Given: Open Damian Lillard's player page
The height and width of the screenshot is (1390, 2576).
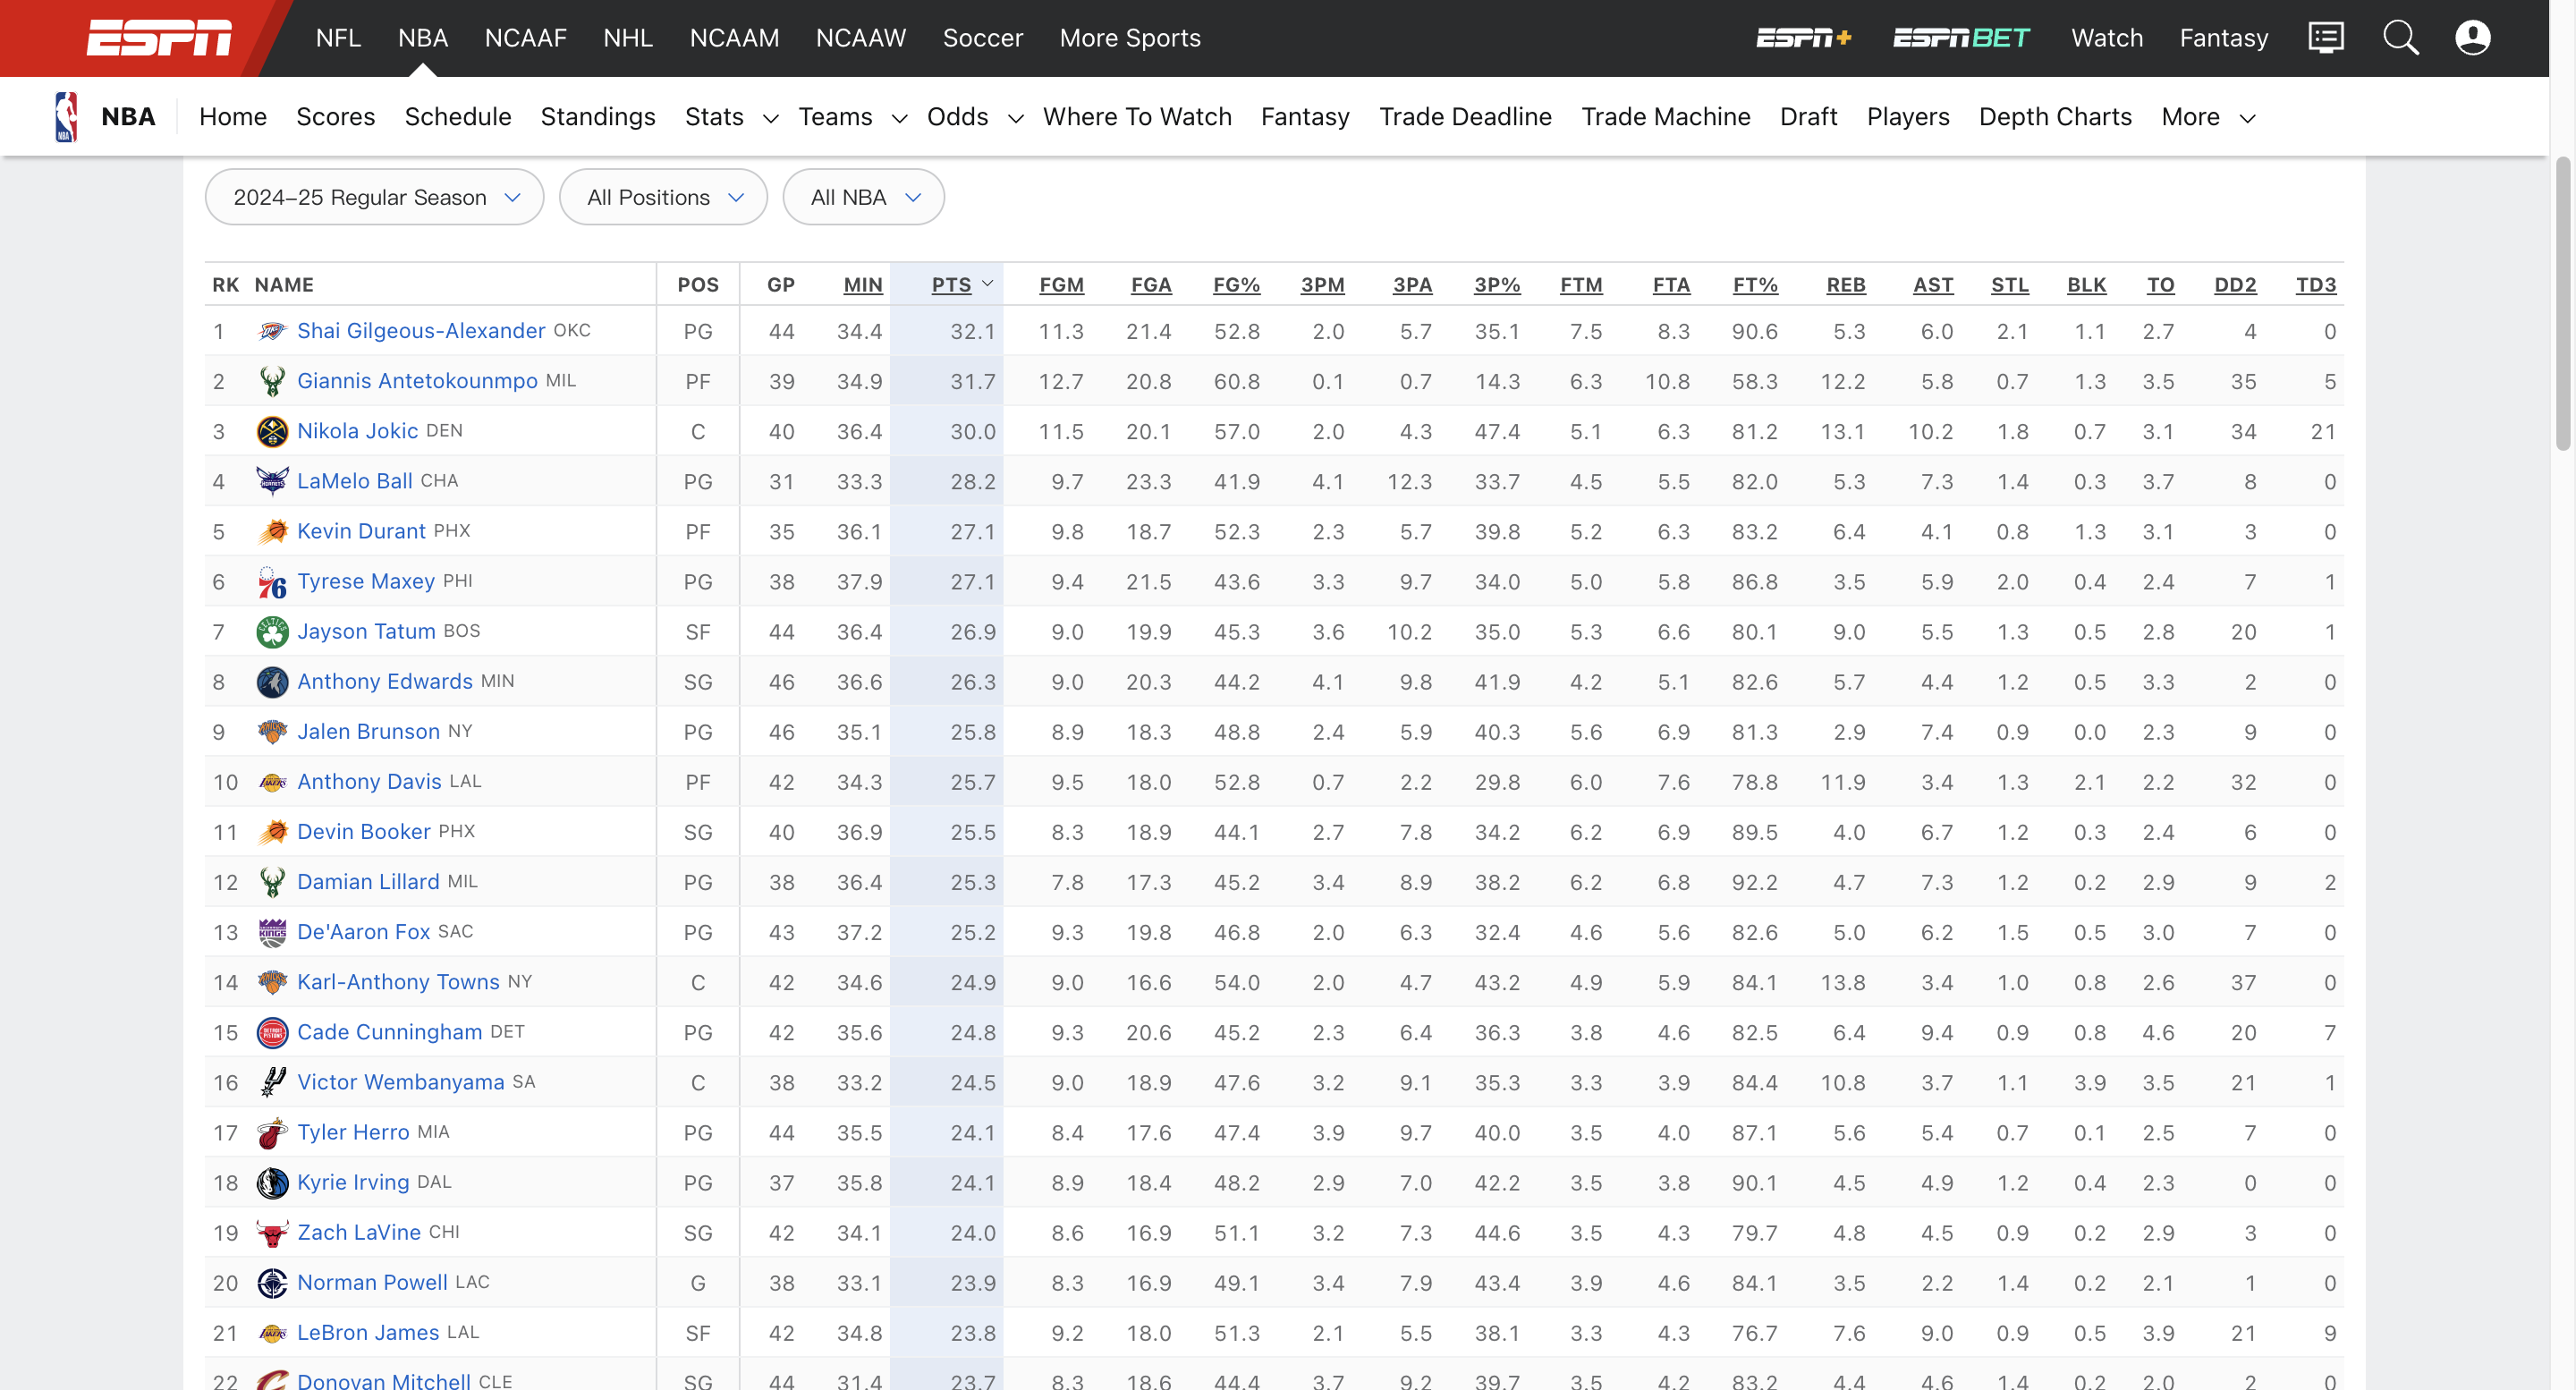Looking at the screenshot, I should pos(368,882).
